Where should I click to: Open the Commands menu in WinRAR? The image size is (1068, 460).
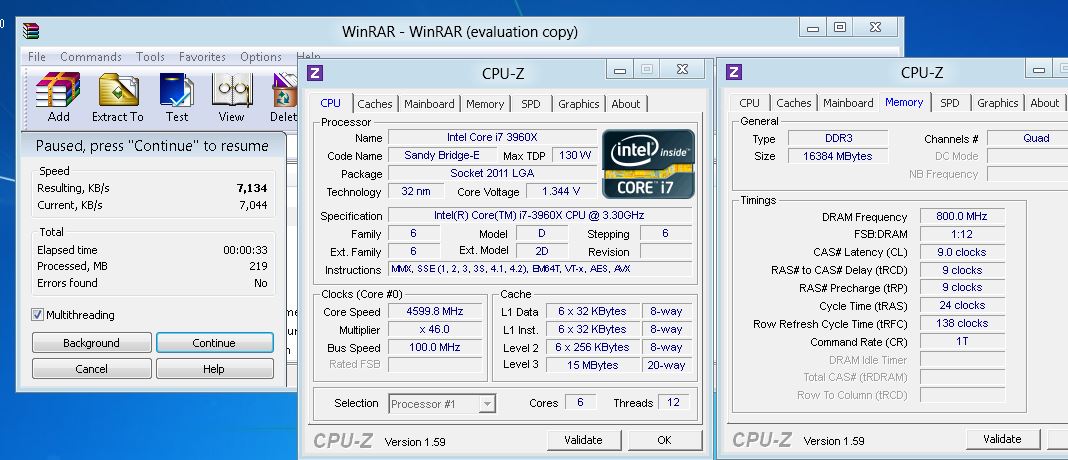(91, 57)
